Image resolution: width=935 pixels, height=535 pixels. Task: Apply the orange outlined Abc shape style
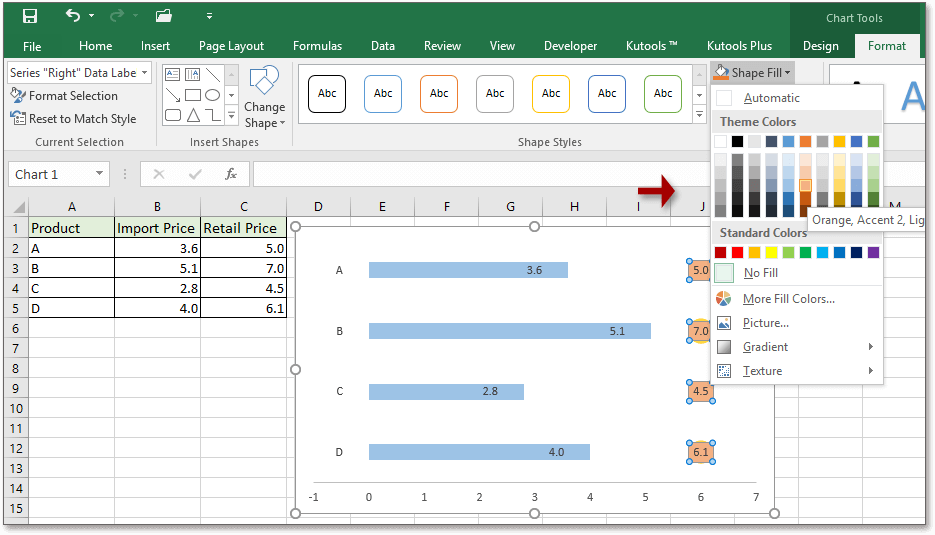coord(439,94)
